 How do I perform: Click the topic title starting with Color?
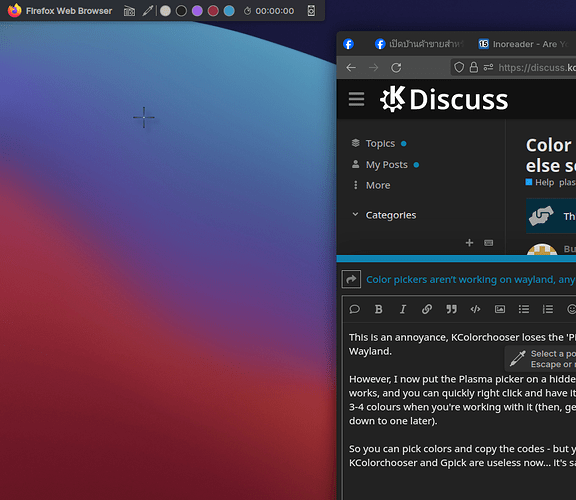(550, 155)
